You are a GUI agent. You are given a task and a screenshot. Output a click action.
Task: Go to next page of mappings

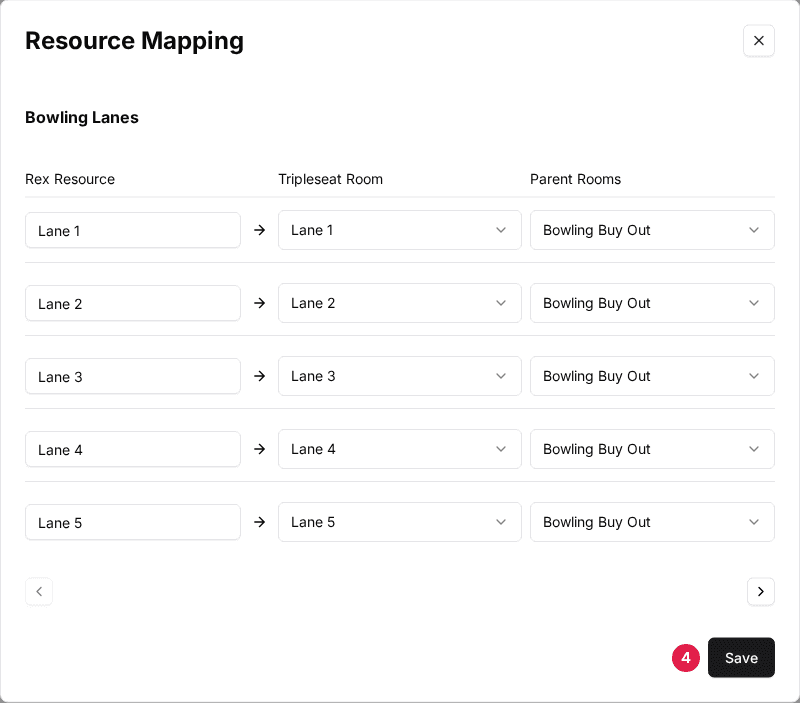(761, 591)
